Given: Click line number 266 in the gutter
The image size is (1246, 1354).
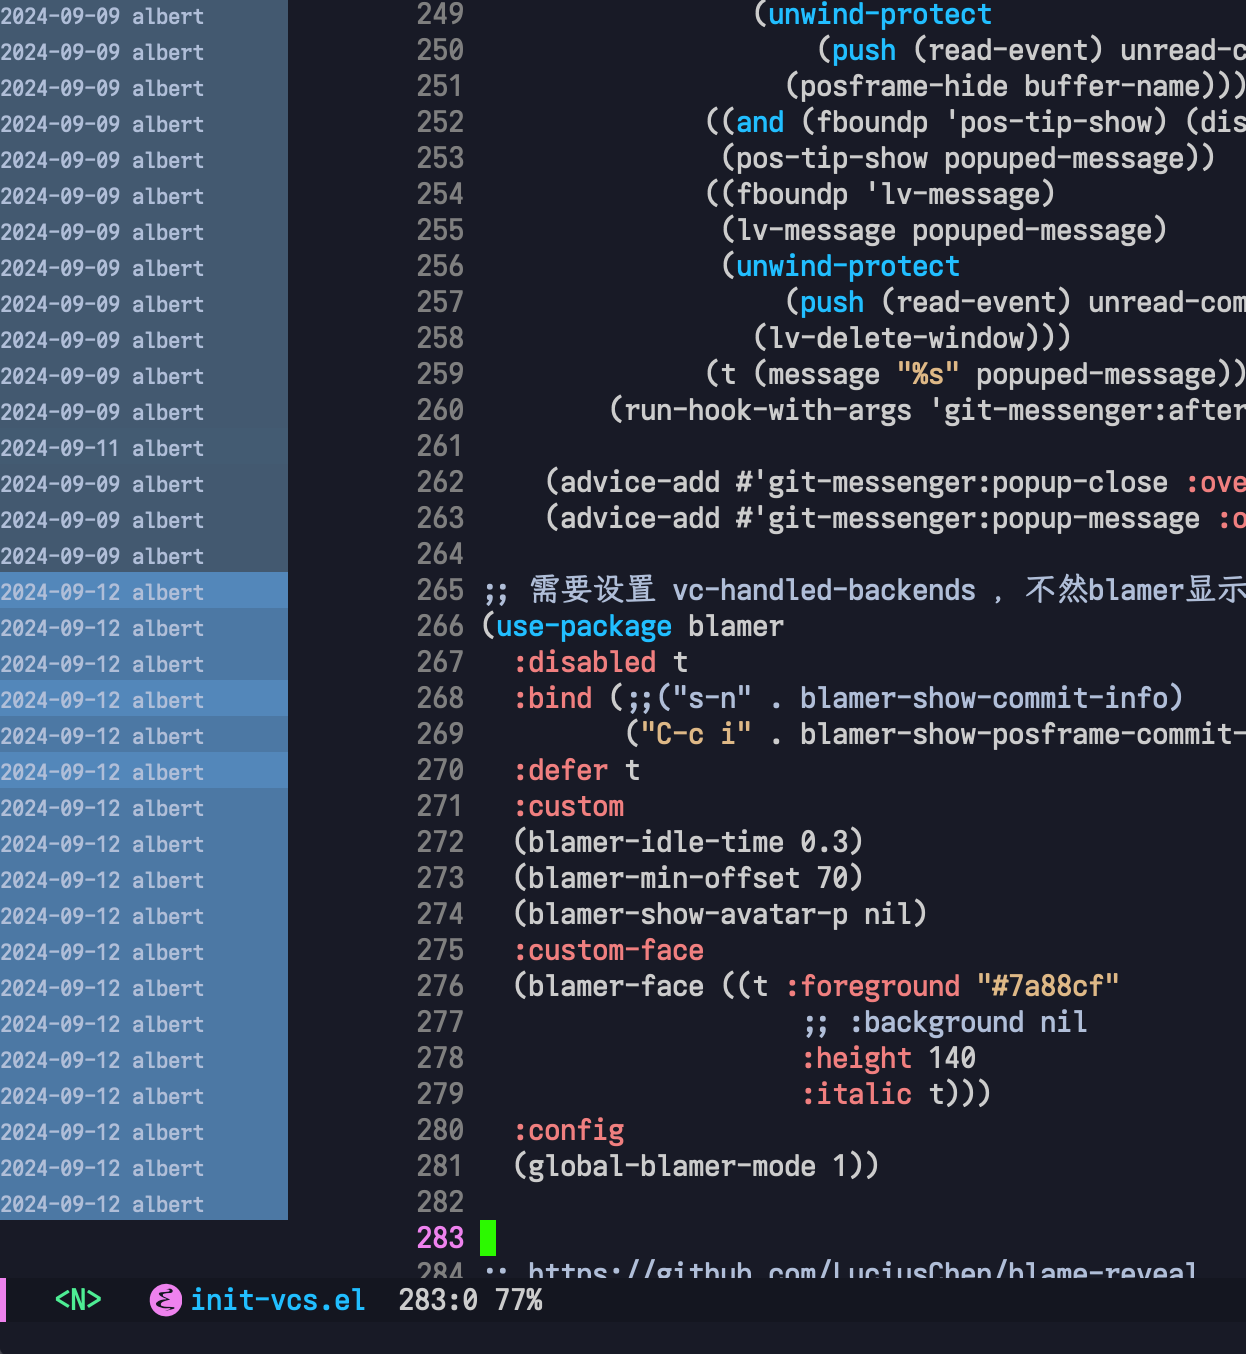Looking at the screenshot, I should (x=440, y=626).
